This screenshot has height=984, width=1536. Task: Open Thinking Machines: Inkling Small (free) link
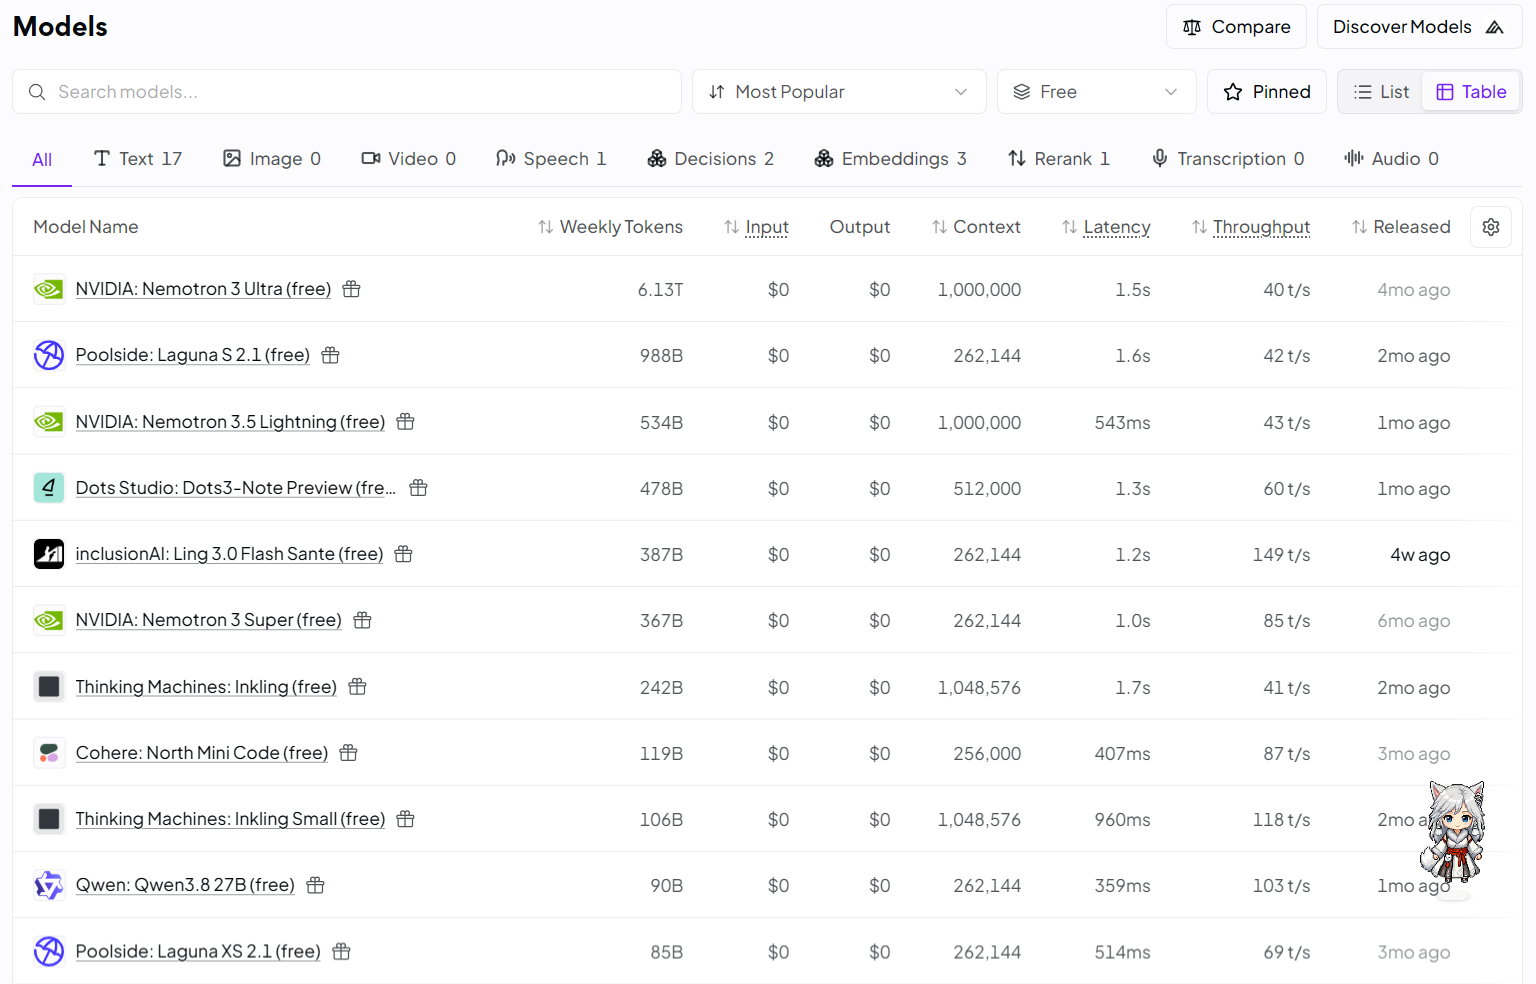pyautogui.click(x=230, y=819)
